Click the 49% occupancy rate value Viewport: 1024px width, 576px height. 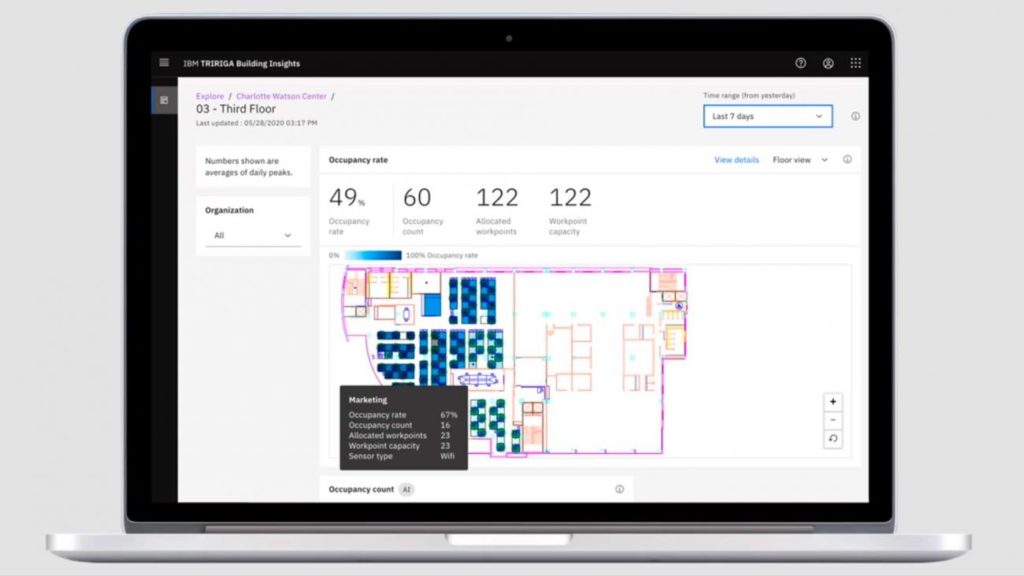347,197
